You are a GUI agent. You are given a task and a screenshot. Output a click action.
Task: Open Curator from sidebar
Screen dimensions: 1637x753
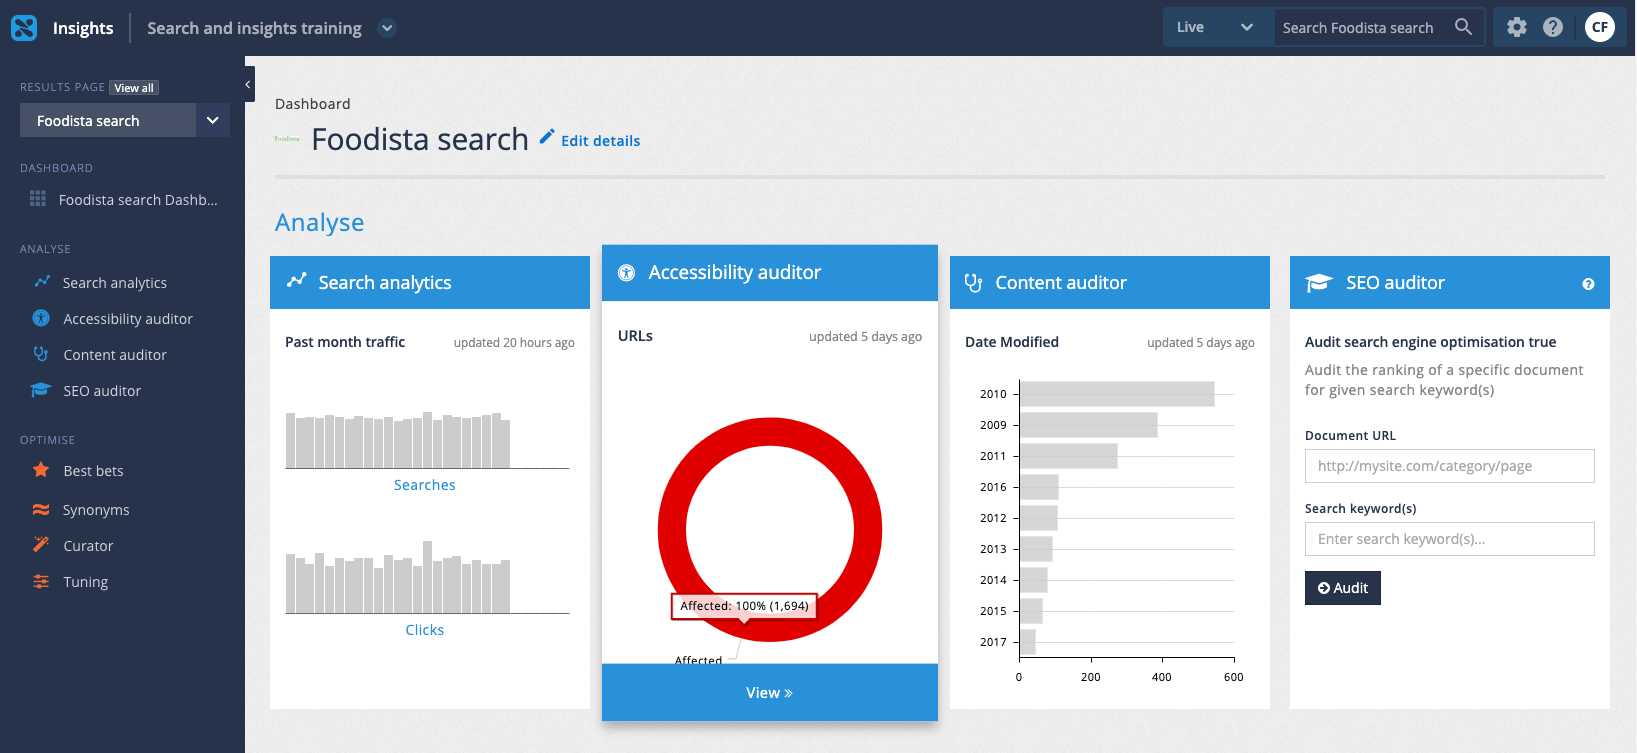pos(88,545)
